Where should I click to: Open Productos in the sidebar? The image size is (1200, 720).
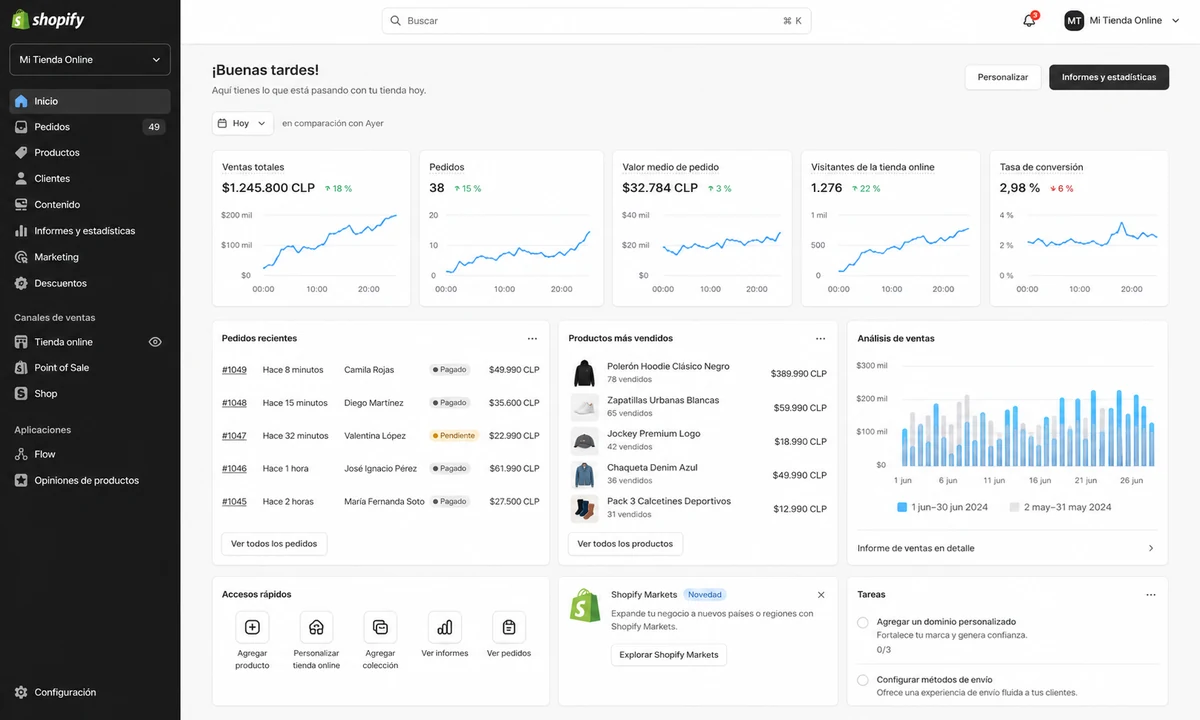(90, 153)
